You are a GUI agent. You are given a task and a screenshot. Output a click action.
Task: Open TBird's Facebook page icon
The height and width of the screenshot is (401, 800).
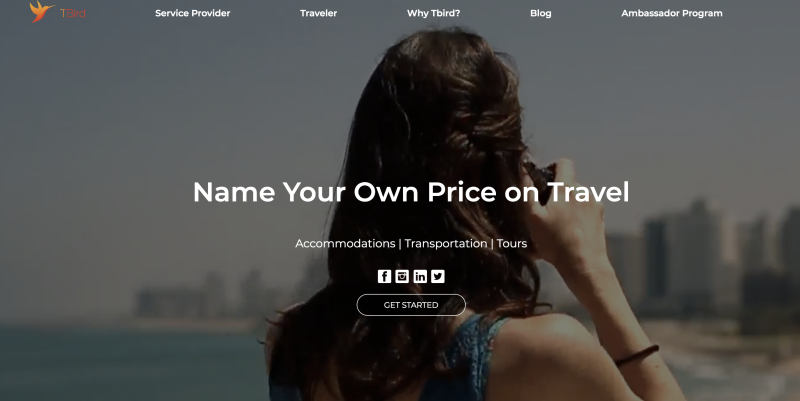click(x=384, y=276)
